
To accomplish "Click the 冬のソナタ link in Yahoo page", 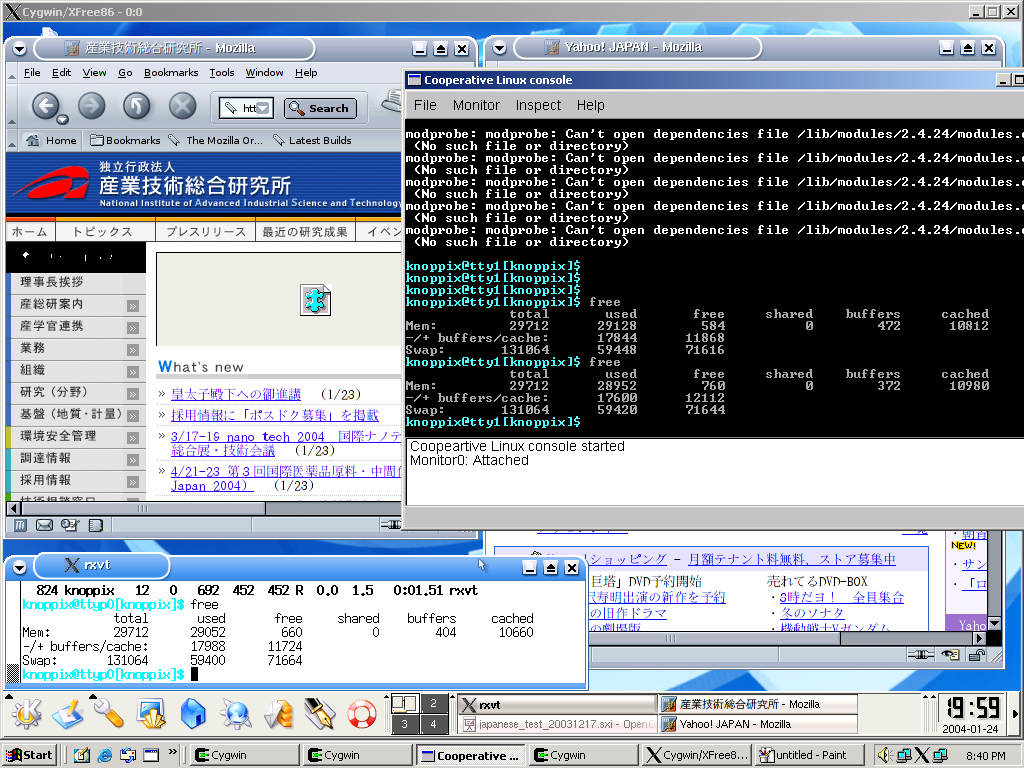I will (x=812, y=613).
